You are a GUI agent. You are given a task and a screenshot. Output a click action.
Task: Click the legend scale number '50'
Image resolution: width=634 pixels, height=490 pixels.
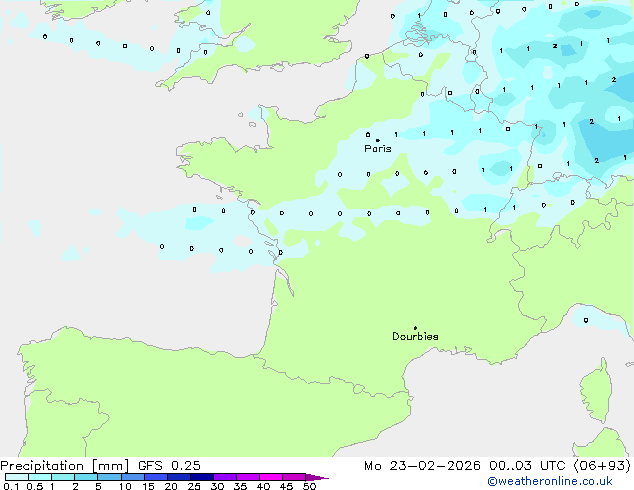[310, 486]
